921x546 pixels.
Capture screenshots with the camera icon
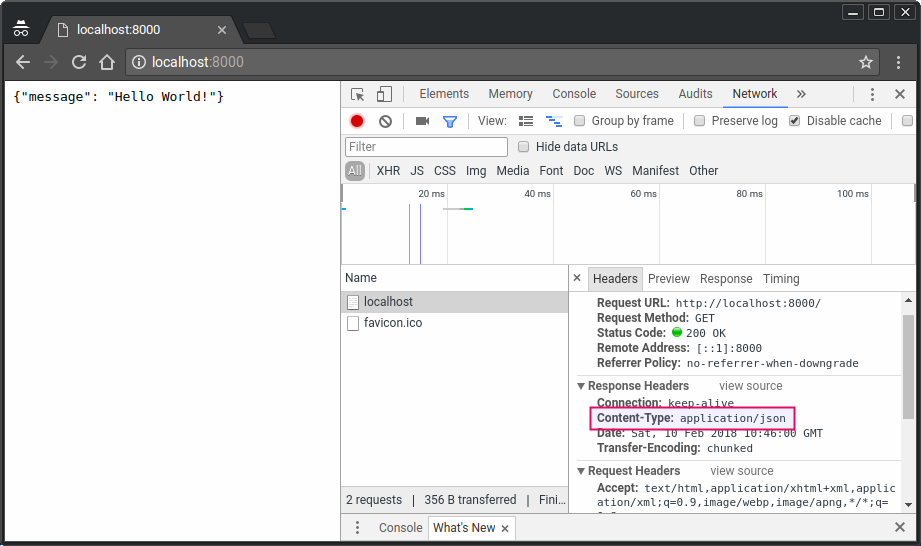pos(422,121)
